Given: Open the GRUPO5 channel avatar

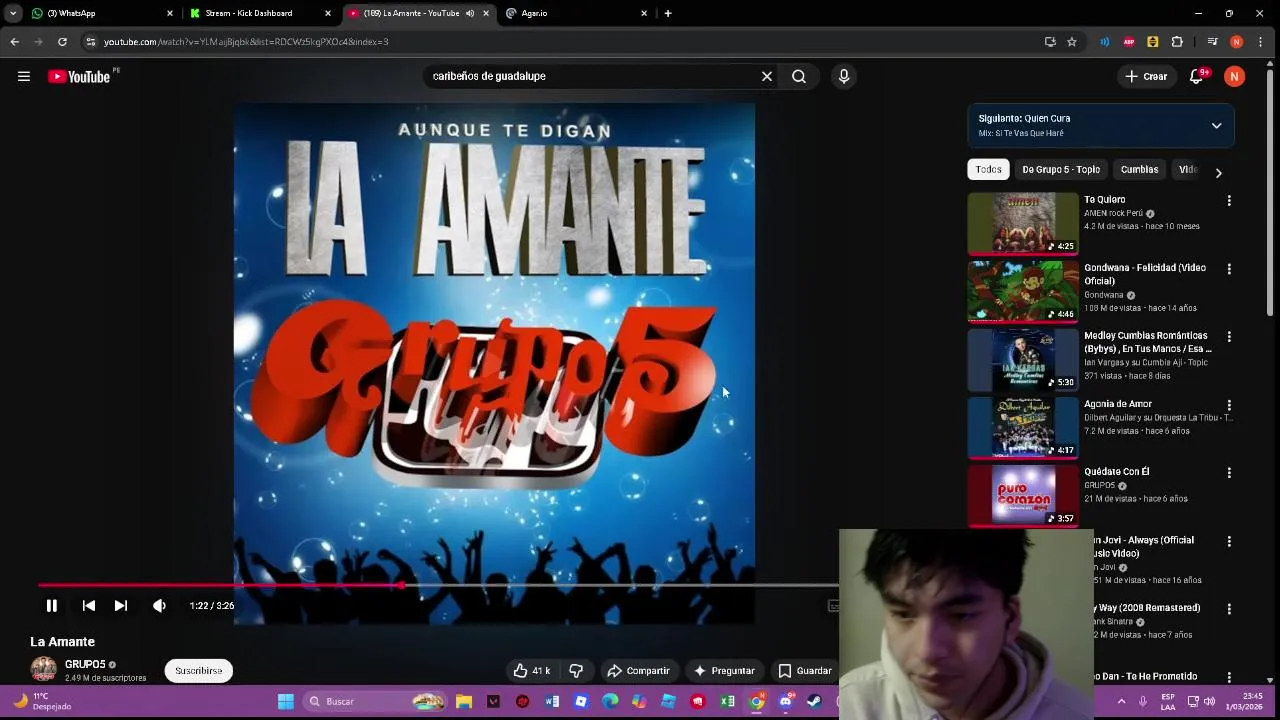Looking at the screenshot, I should (x=43, y=669).
